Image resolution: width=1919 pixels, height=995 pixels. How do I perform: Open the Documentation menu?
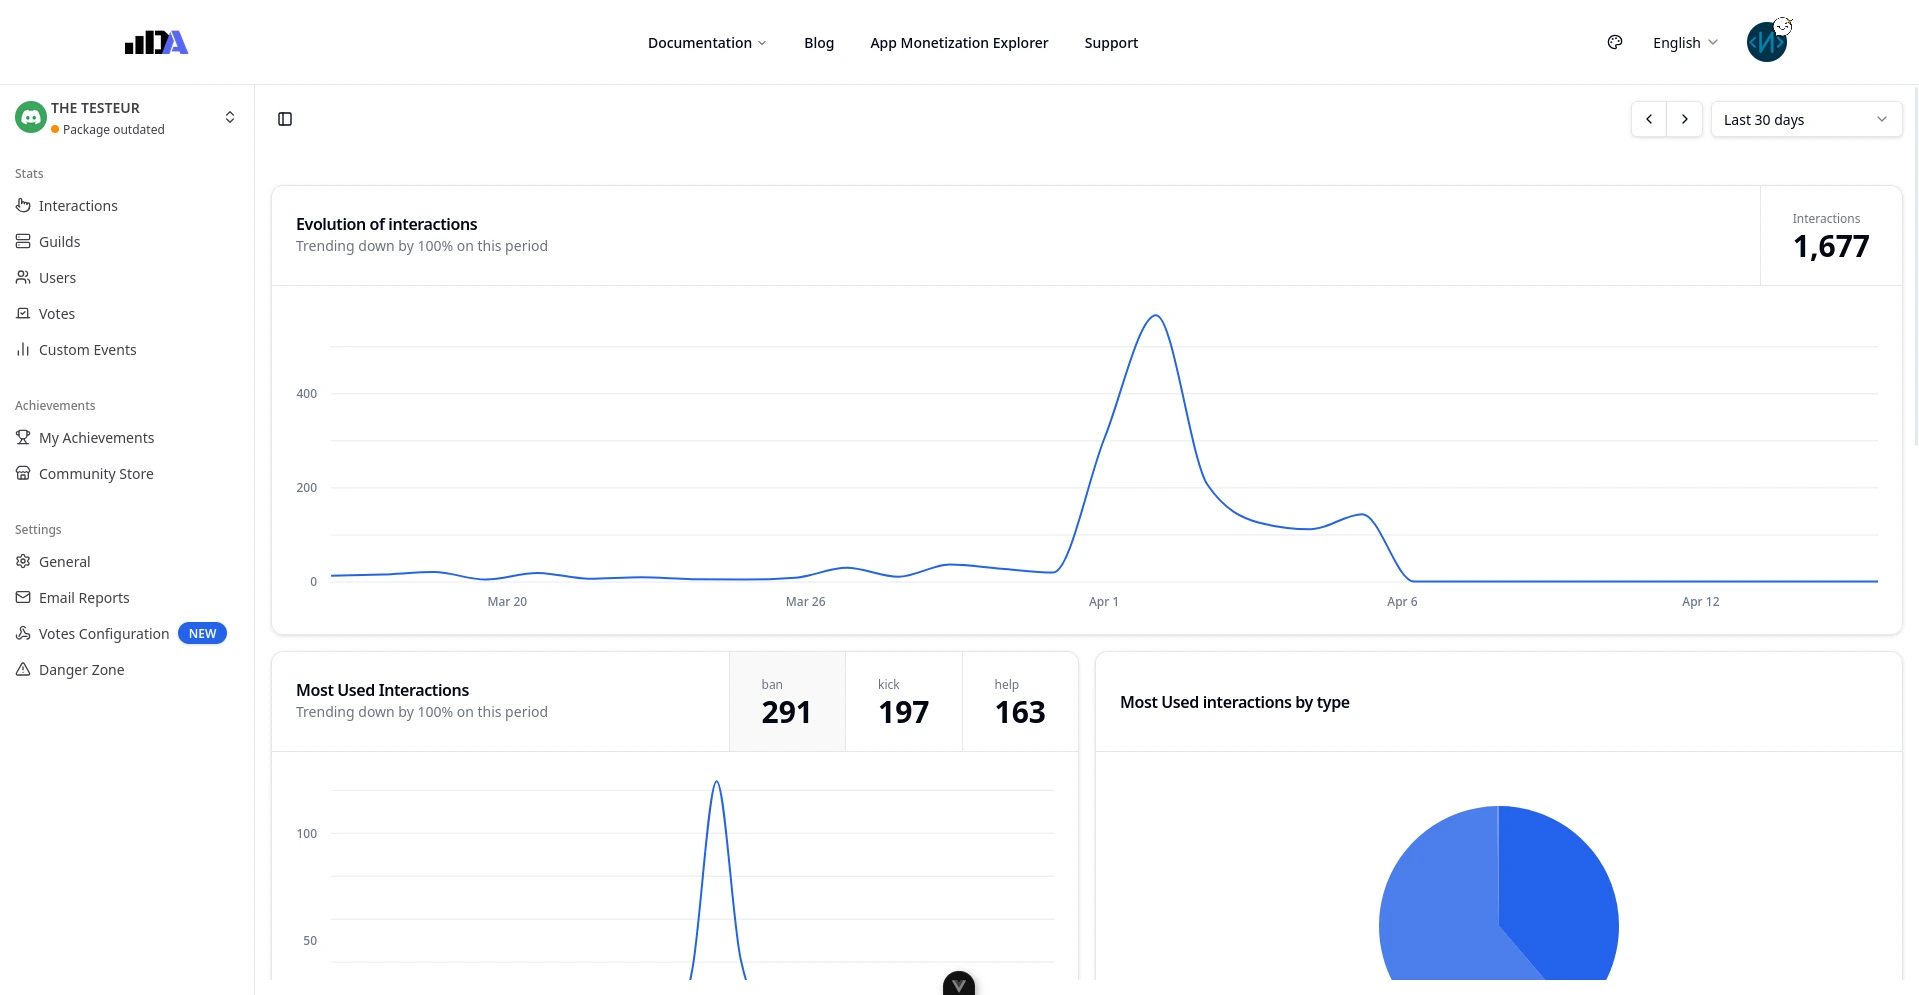(706, 42)
